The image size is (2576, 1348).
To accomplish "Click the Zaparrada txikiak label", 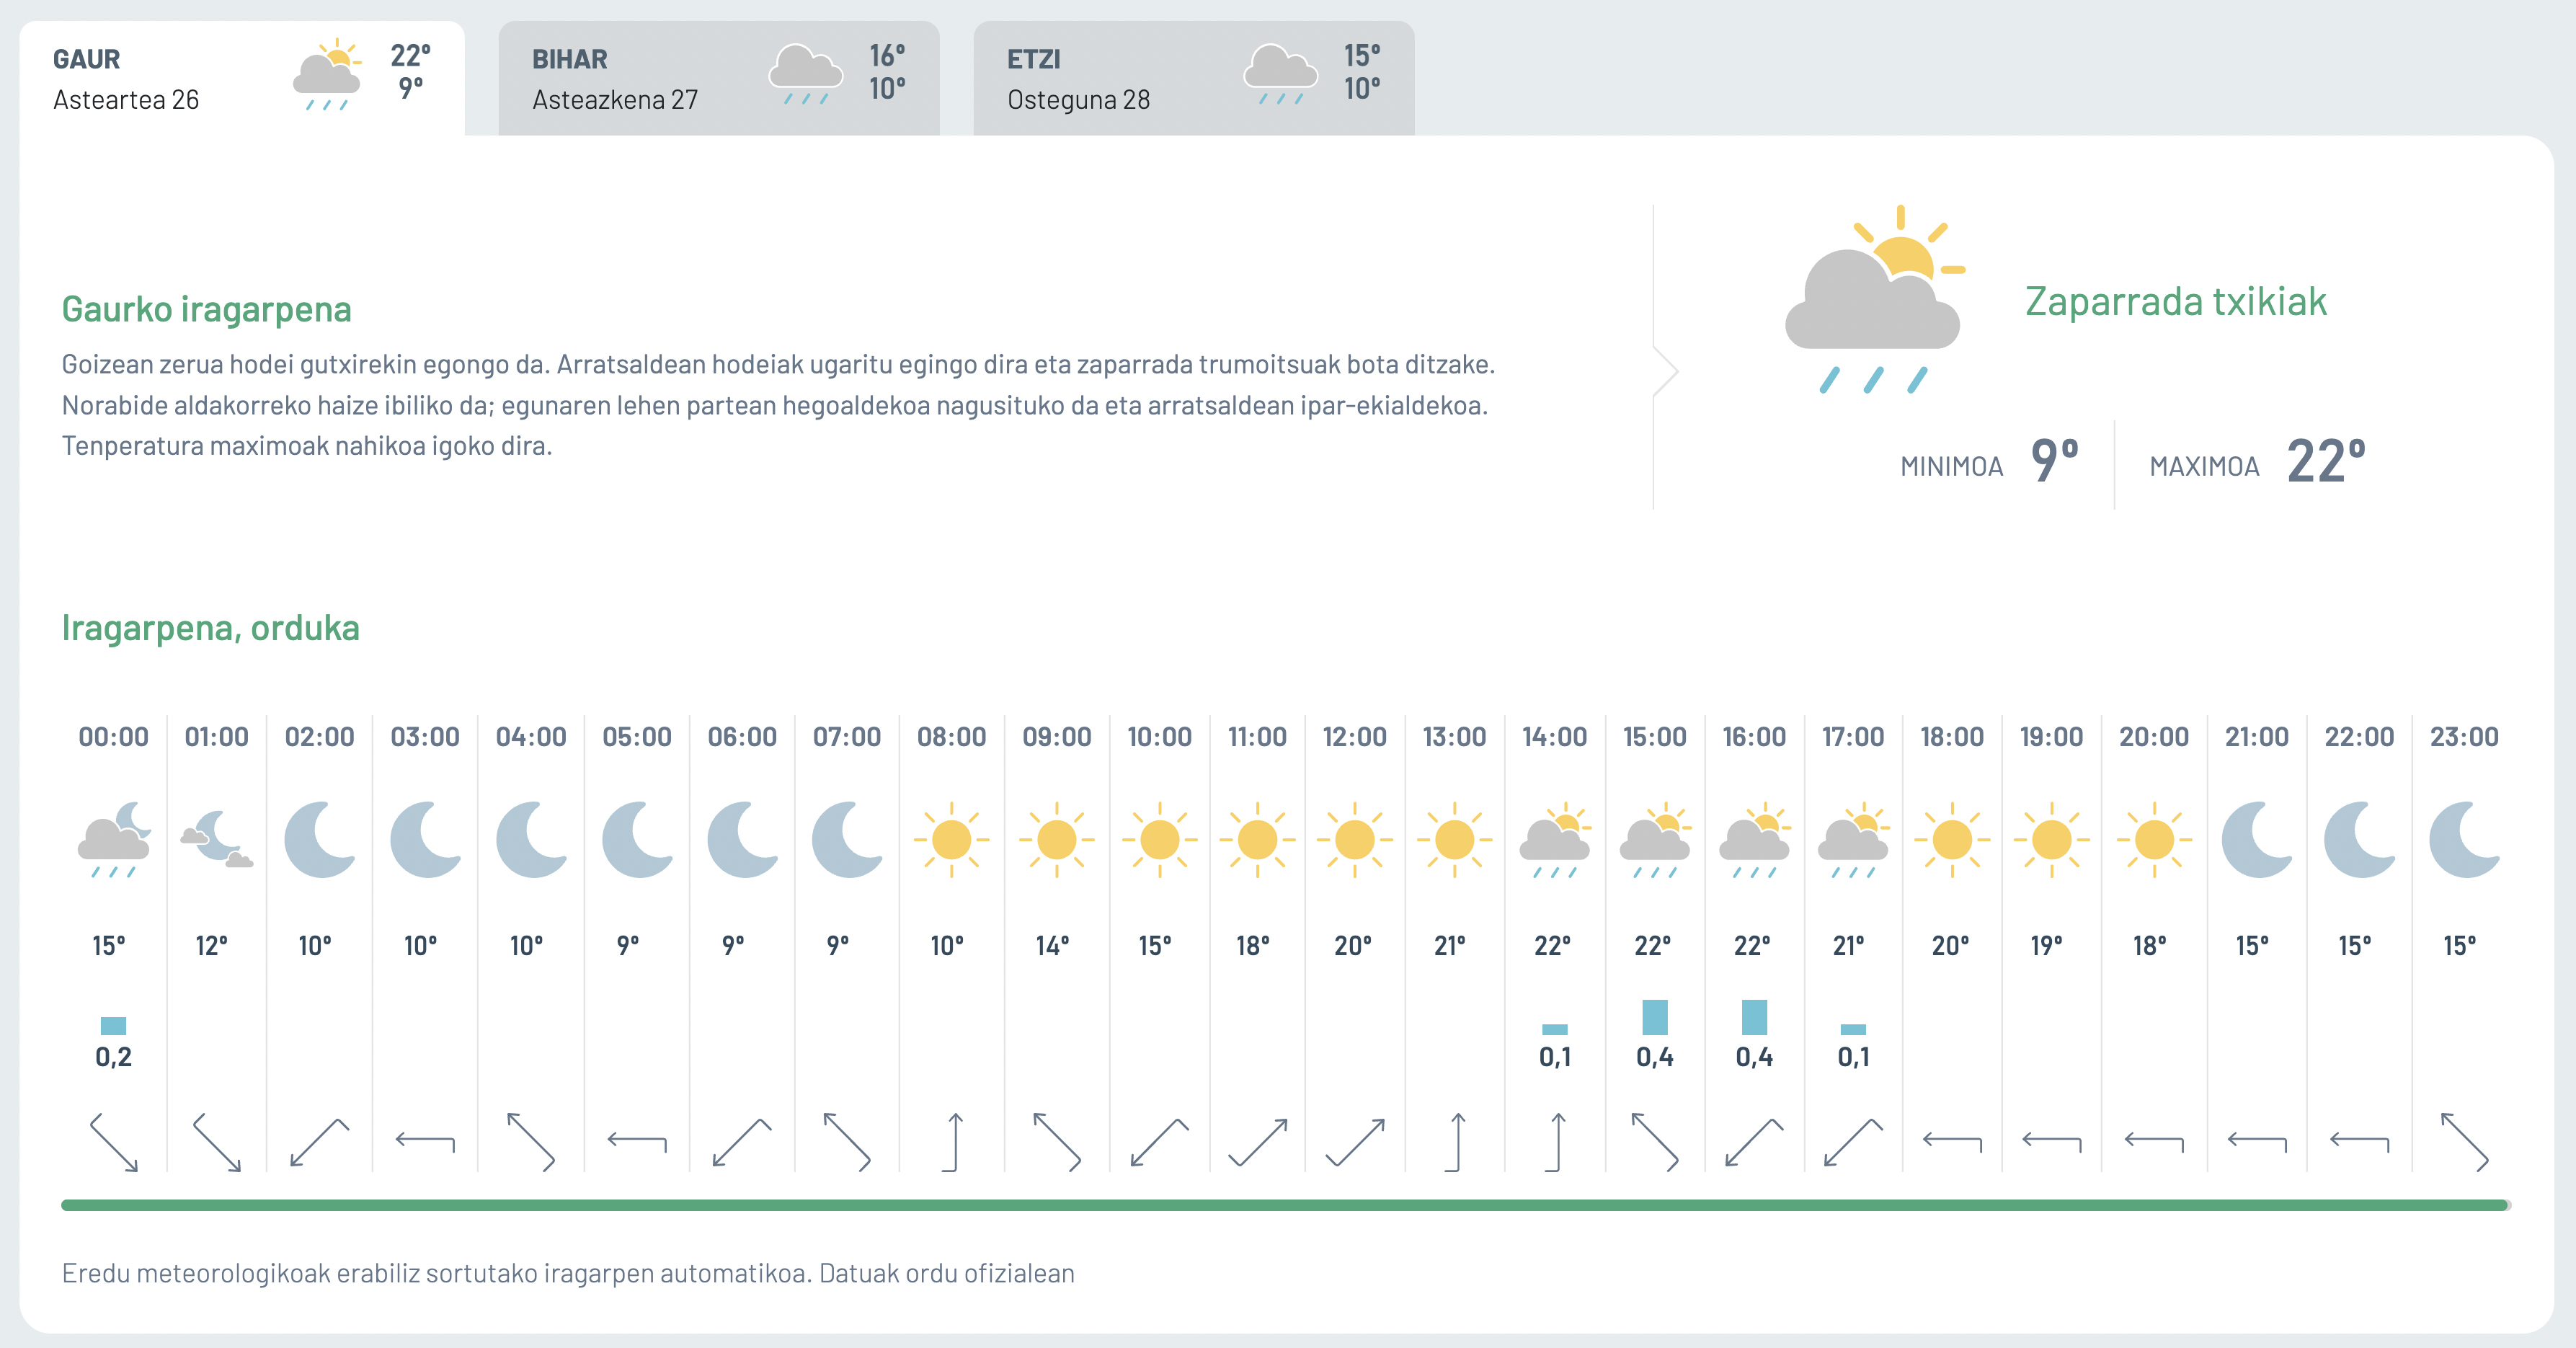I will click(x=2176, y=301).
